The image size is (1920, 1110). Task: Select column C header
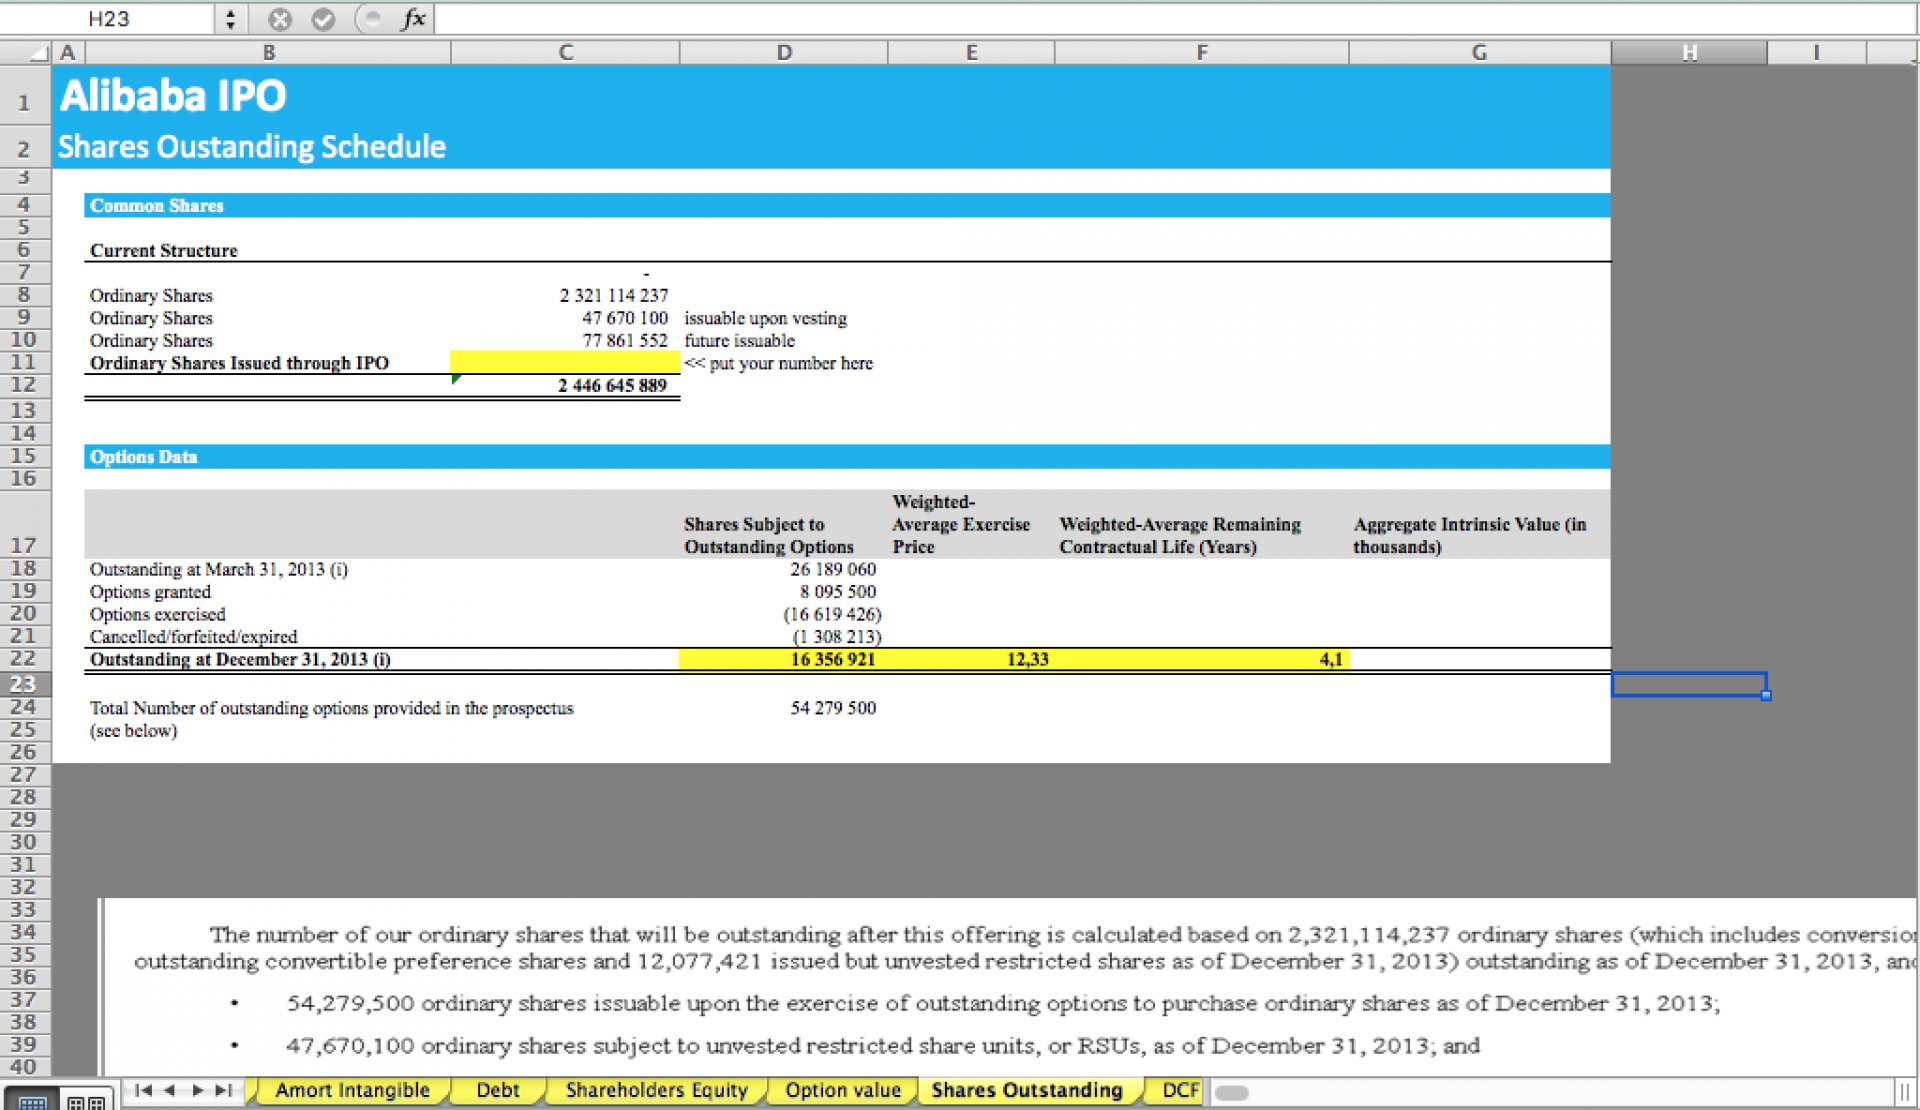click(x=565, y=53)
